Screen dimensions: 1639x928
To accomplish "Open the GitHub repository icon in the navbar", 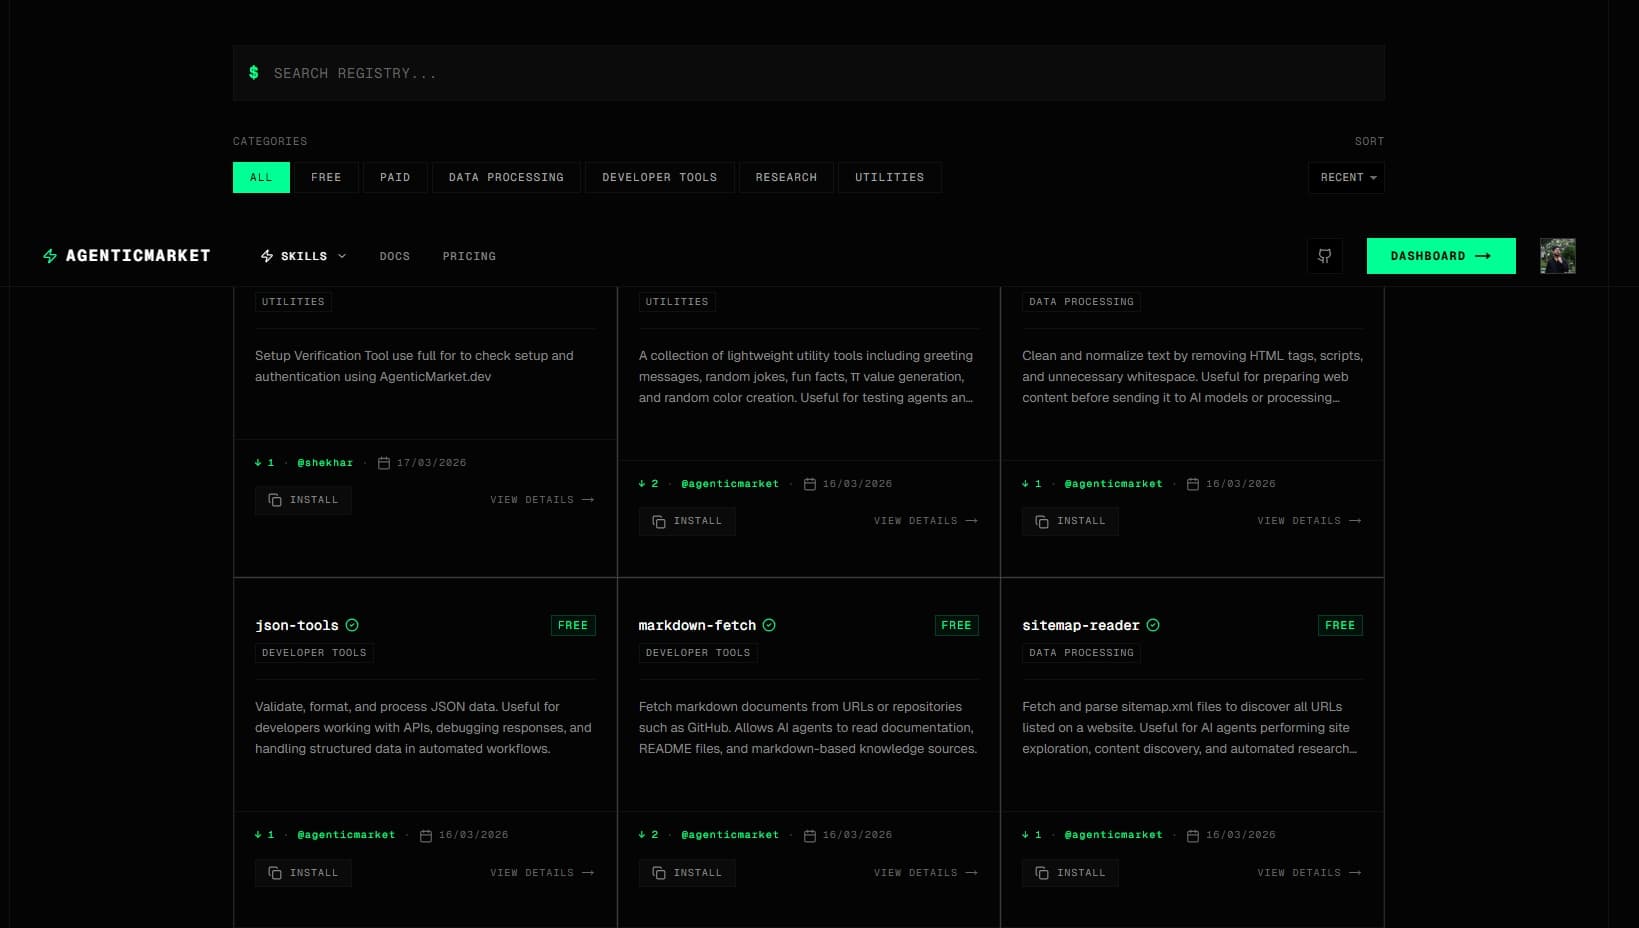I will tap(1325, 256).
